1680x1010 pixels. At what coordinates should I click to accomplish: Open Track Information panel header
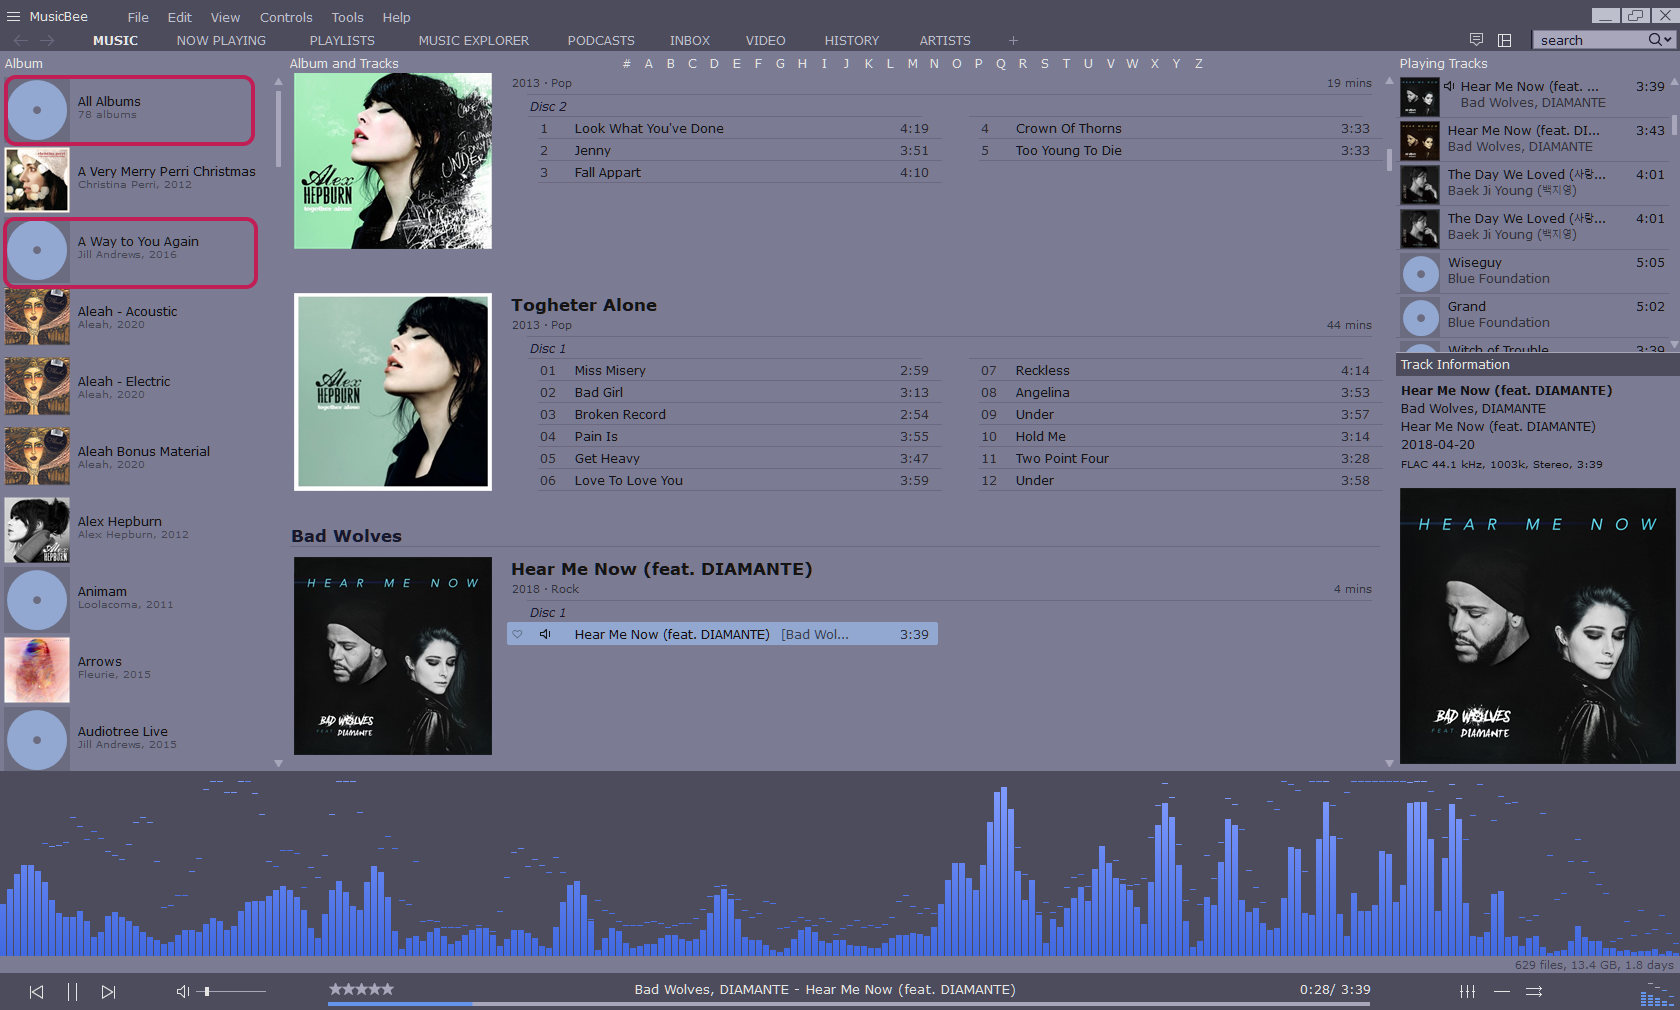click(1455, 364)
